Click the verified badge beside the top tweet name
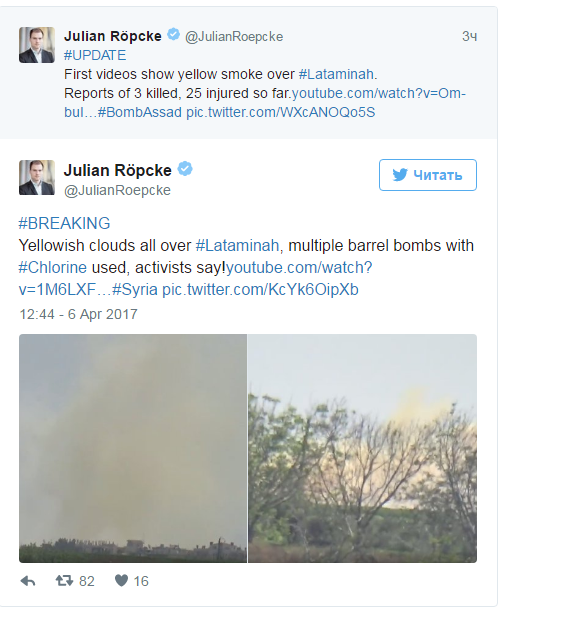This screenshot has width=586, height=617. pos(173,35)
